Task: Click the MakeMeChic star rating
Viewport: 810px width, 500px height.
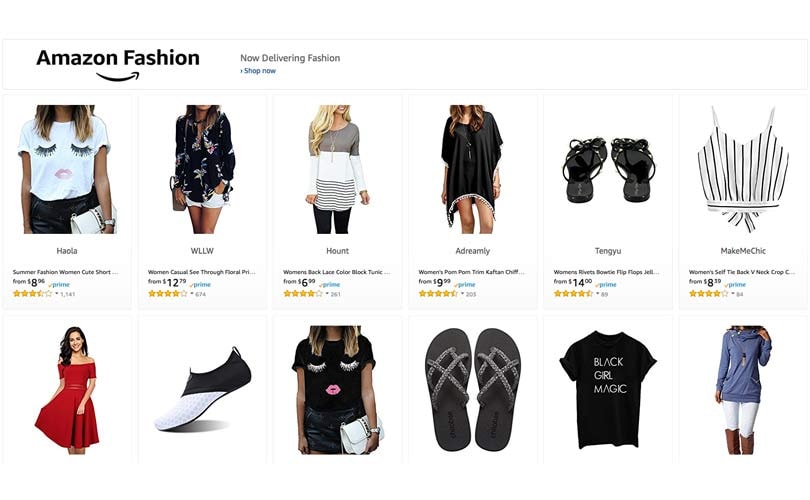Action: coord(708,294)
